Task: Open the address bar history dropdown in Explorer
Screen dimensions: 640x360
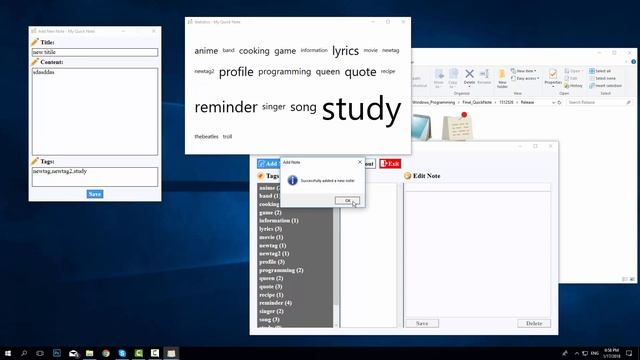Action: tap(553, 102)
